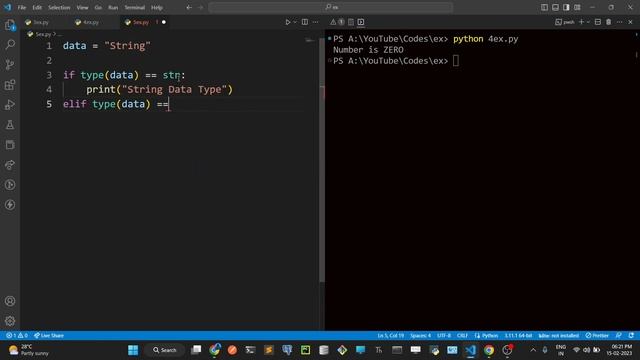Viewport: 640px width, 360px height.
Task: Open the Testing flask view
Action: tap(10, 125)
